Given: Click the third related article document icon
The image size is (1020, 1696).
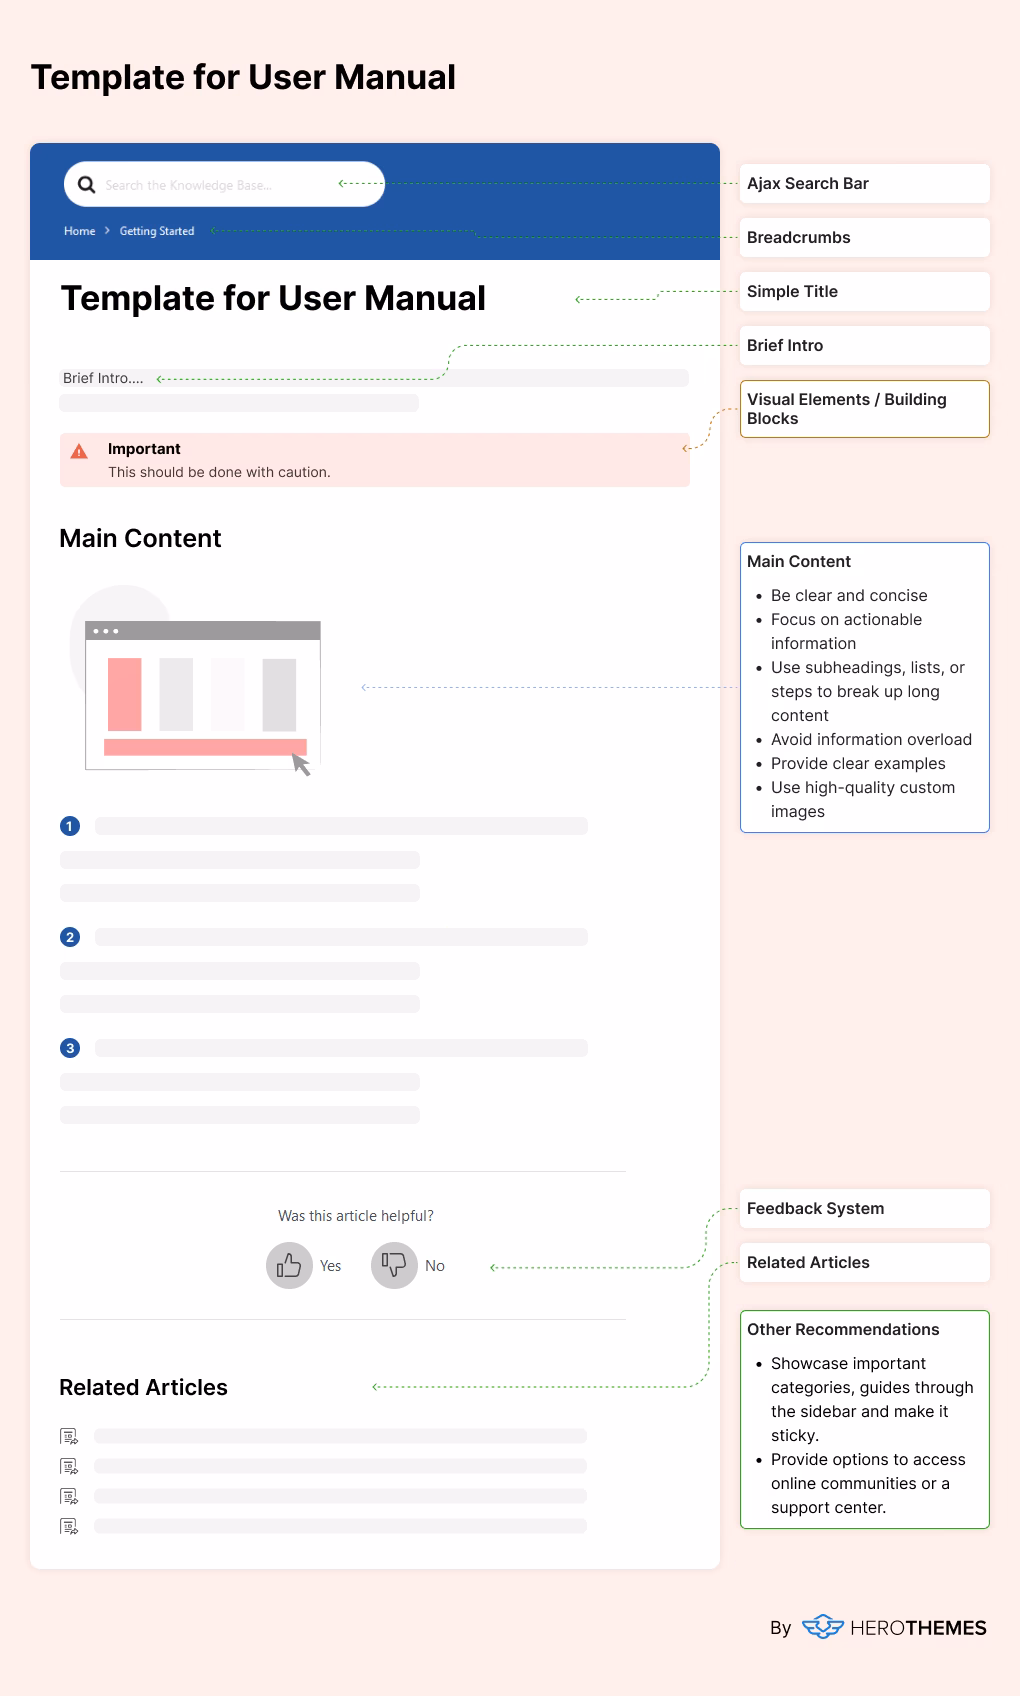Looking at the screenshot, I should point(69,1497).
